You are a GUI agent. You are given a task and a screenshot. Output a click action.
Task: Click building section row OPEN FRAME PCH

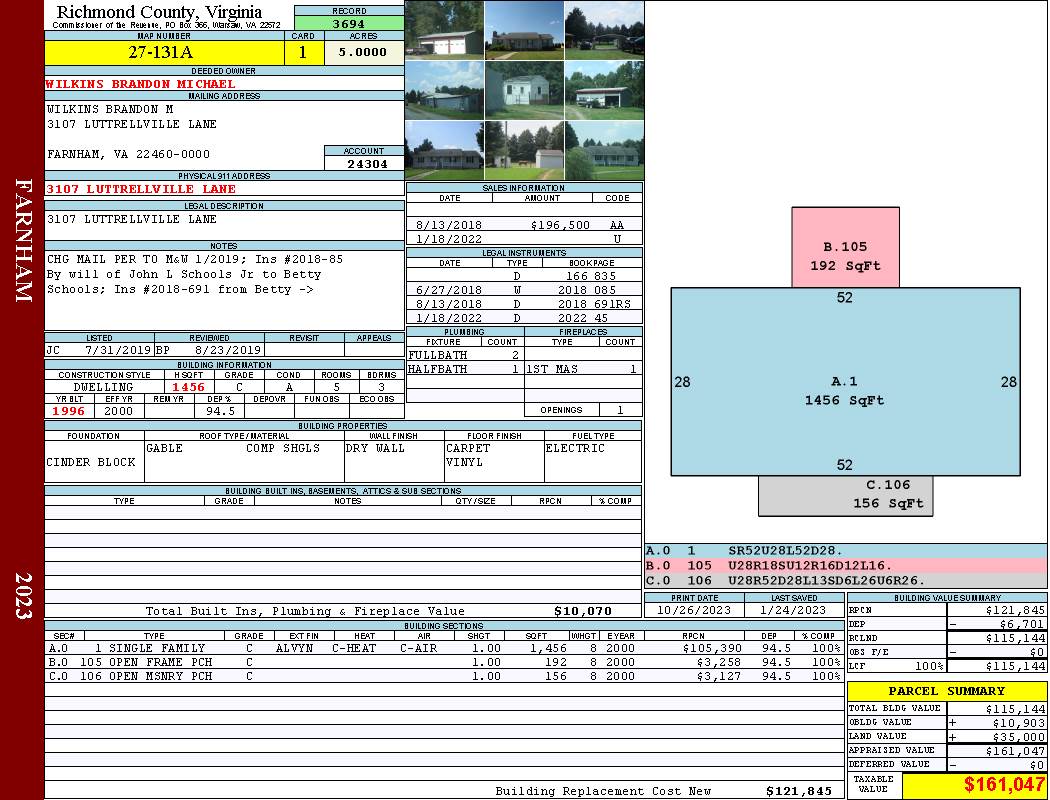(445, 662)
